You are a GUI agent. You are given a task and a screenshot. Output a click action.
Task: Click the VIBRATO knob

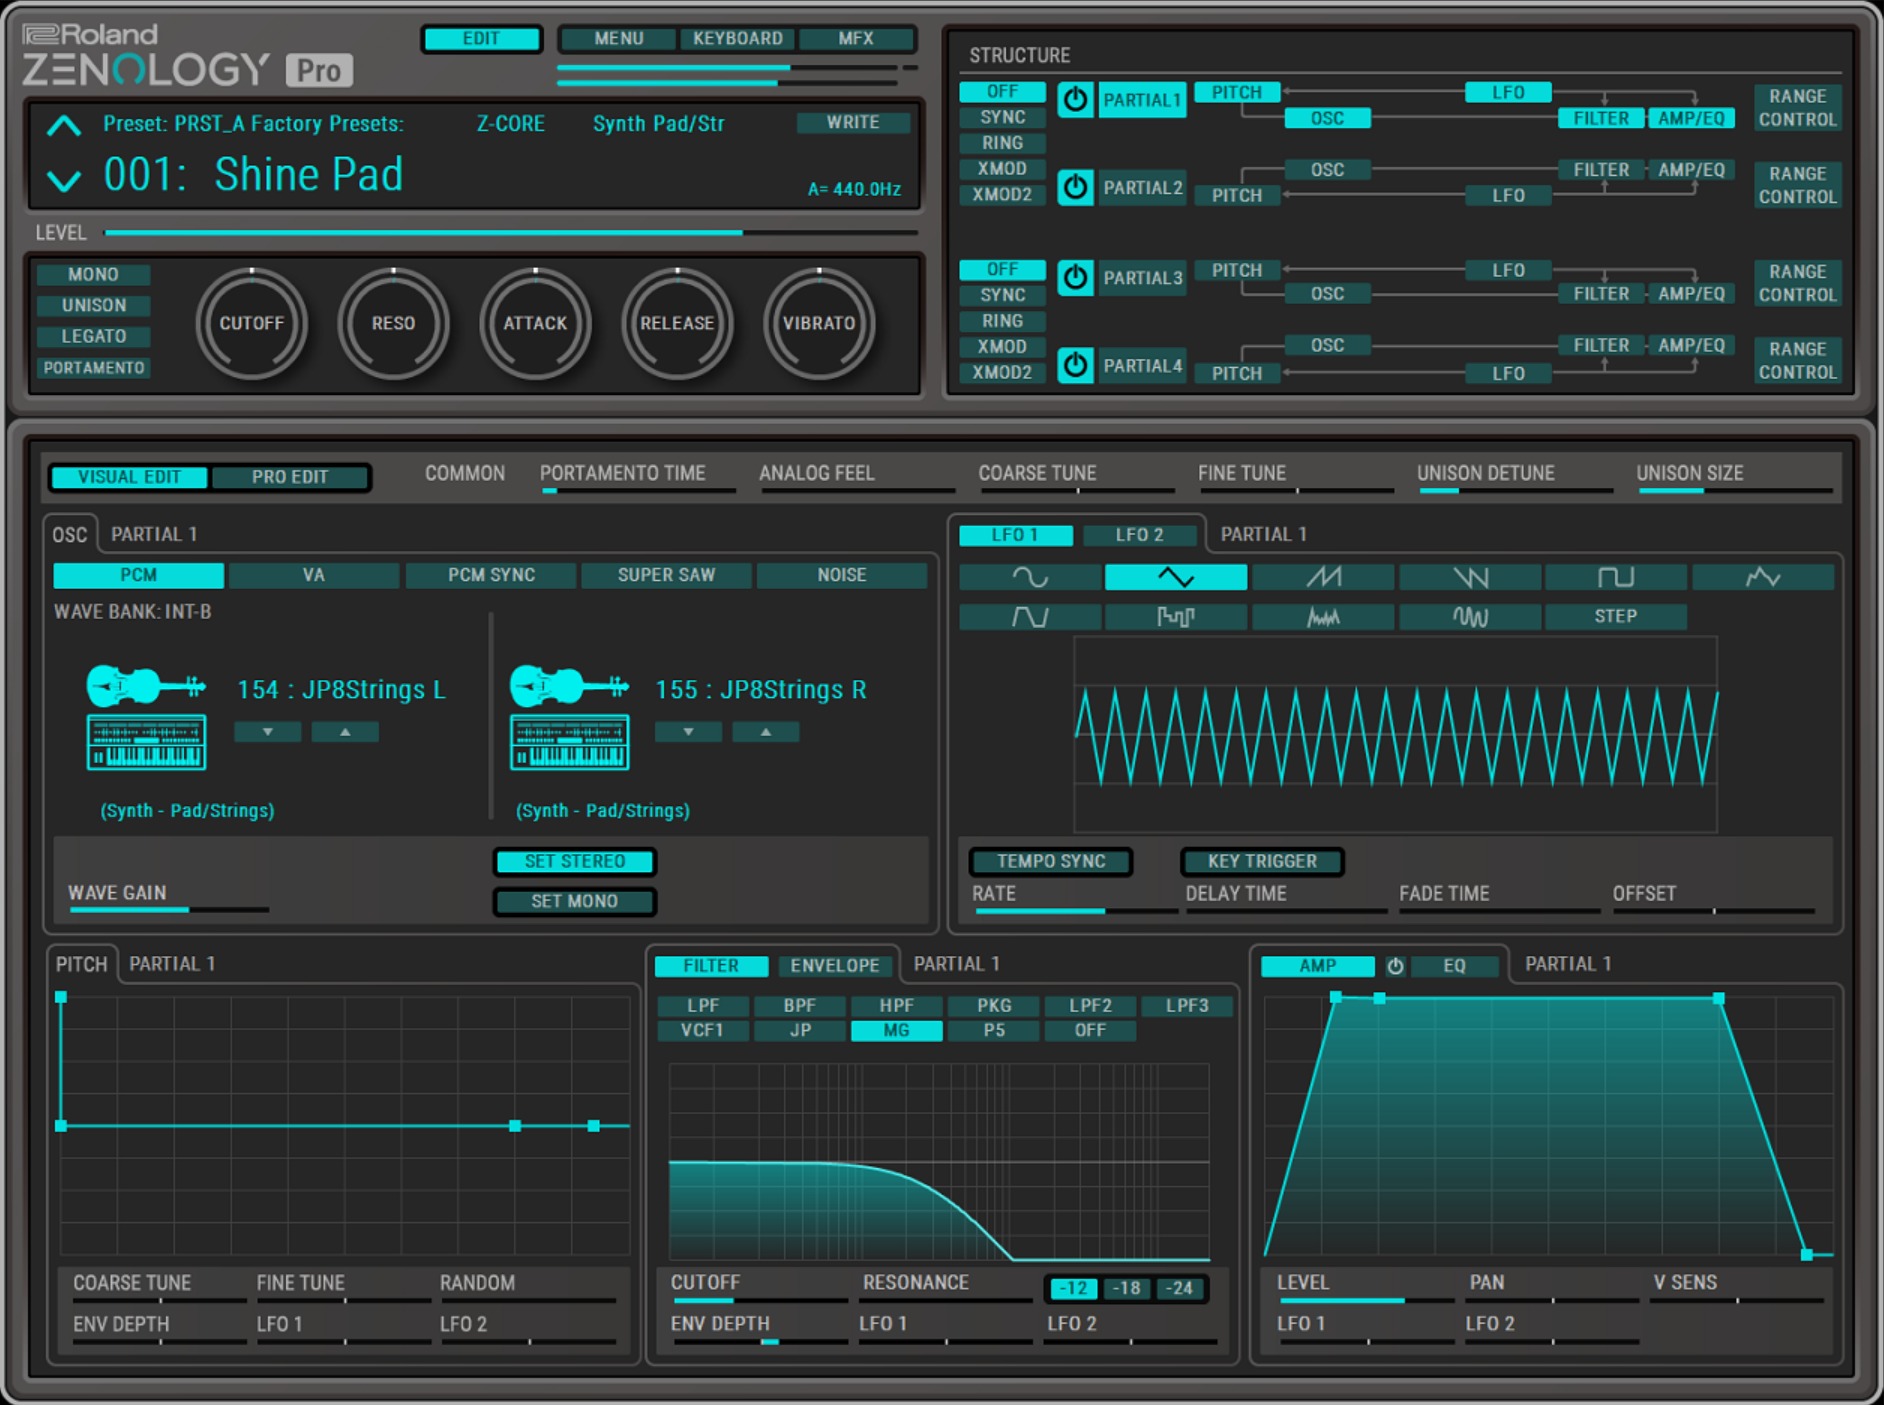click(x=819, y=323)
